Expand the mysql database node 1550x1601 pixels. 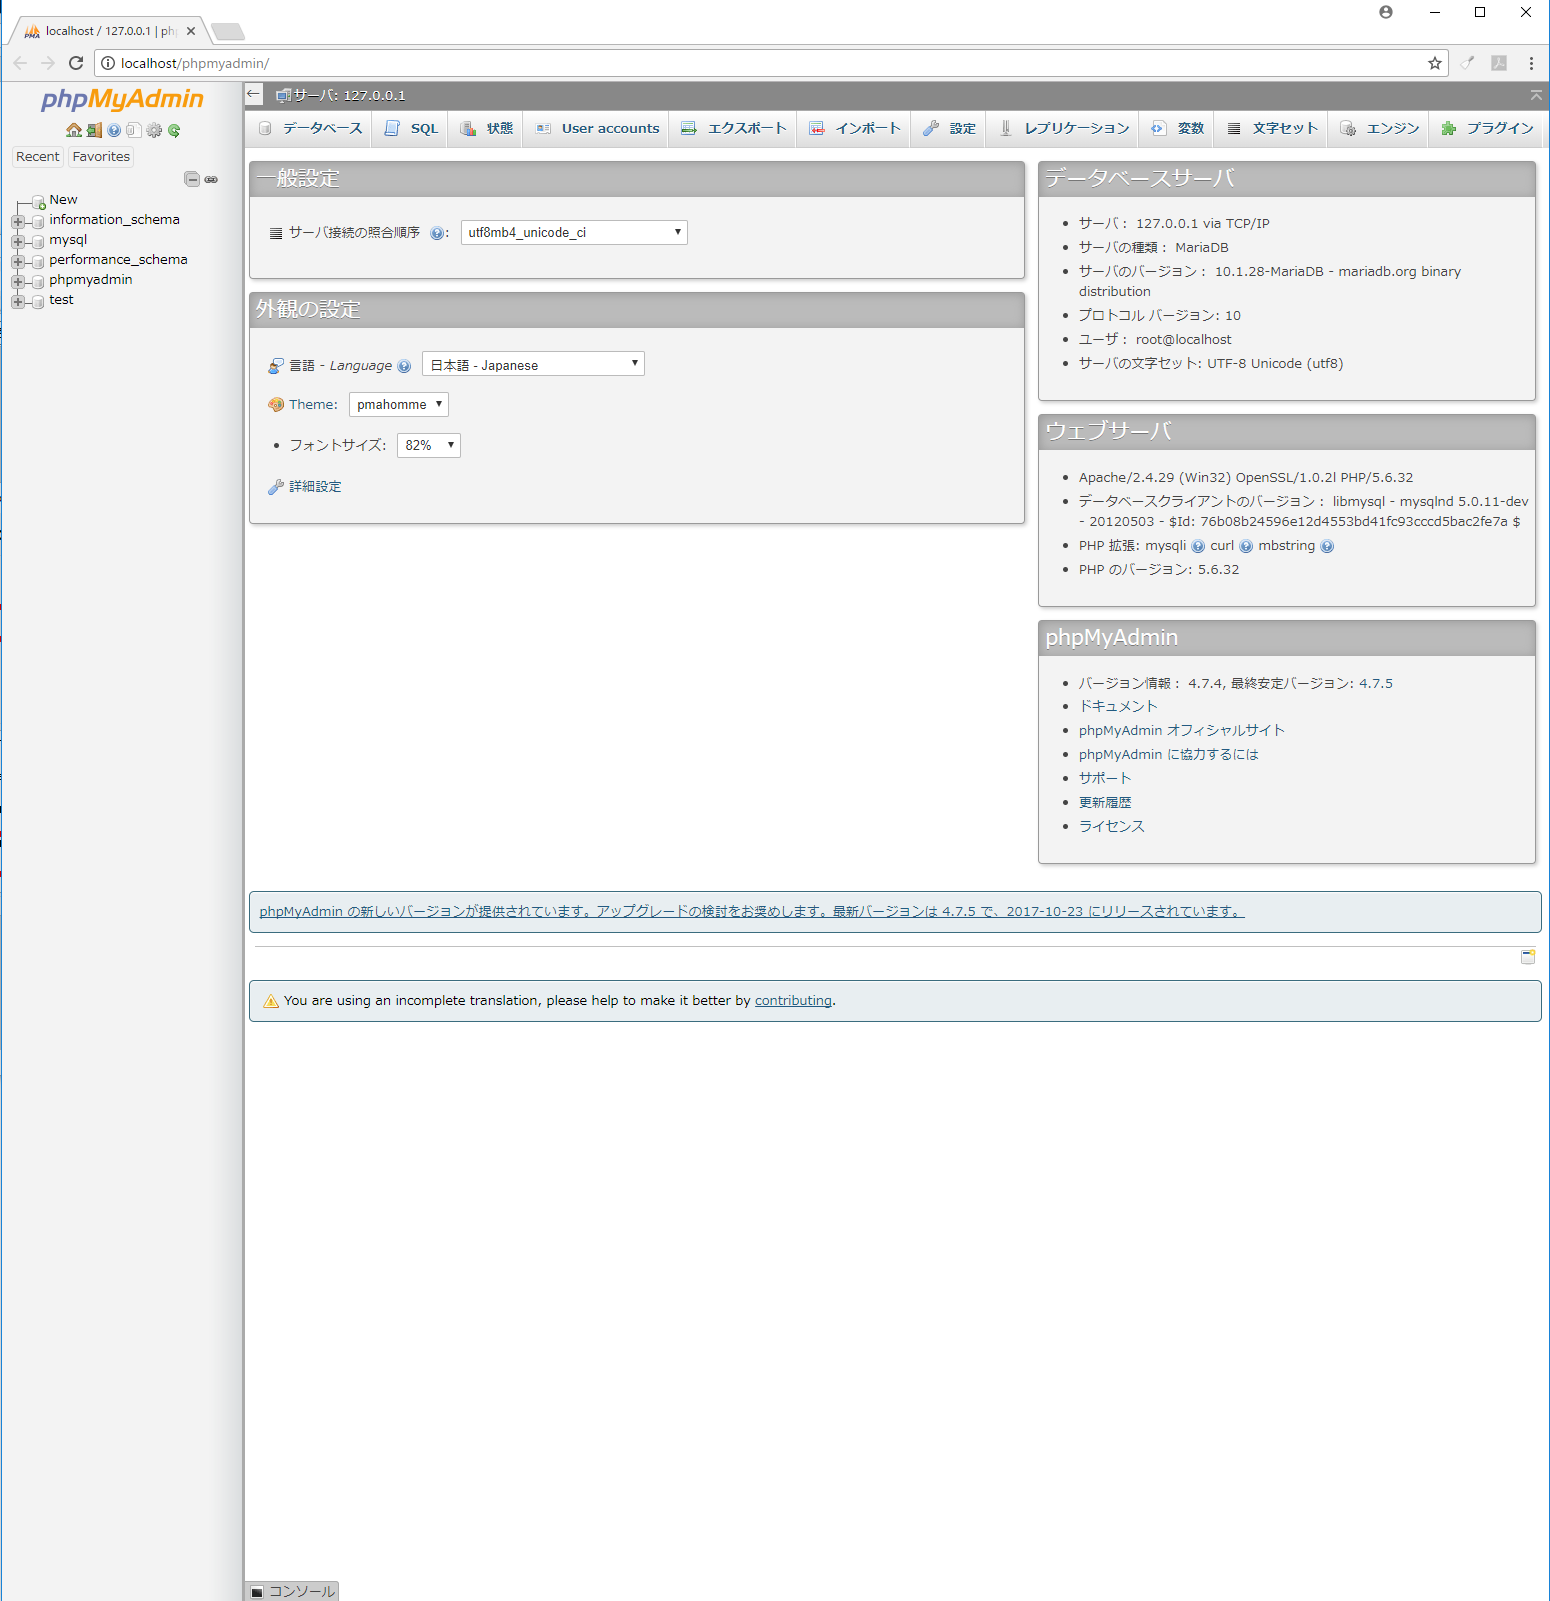[18, 241]
